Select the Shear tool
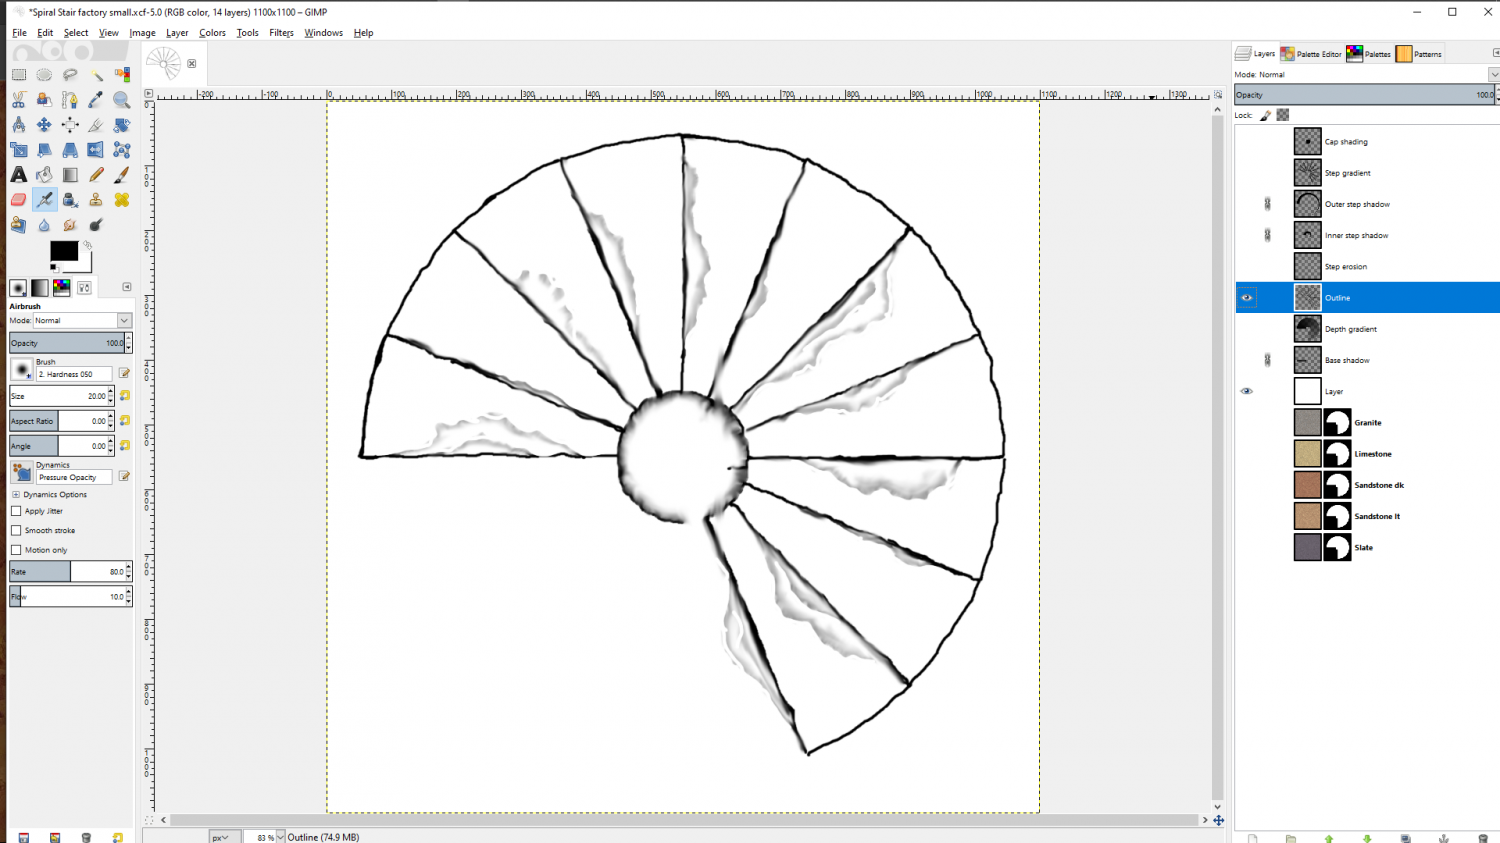 (x=44, y=150)
